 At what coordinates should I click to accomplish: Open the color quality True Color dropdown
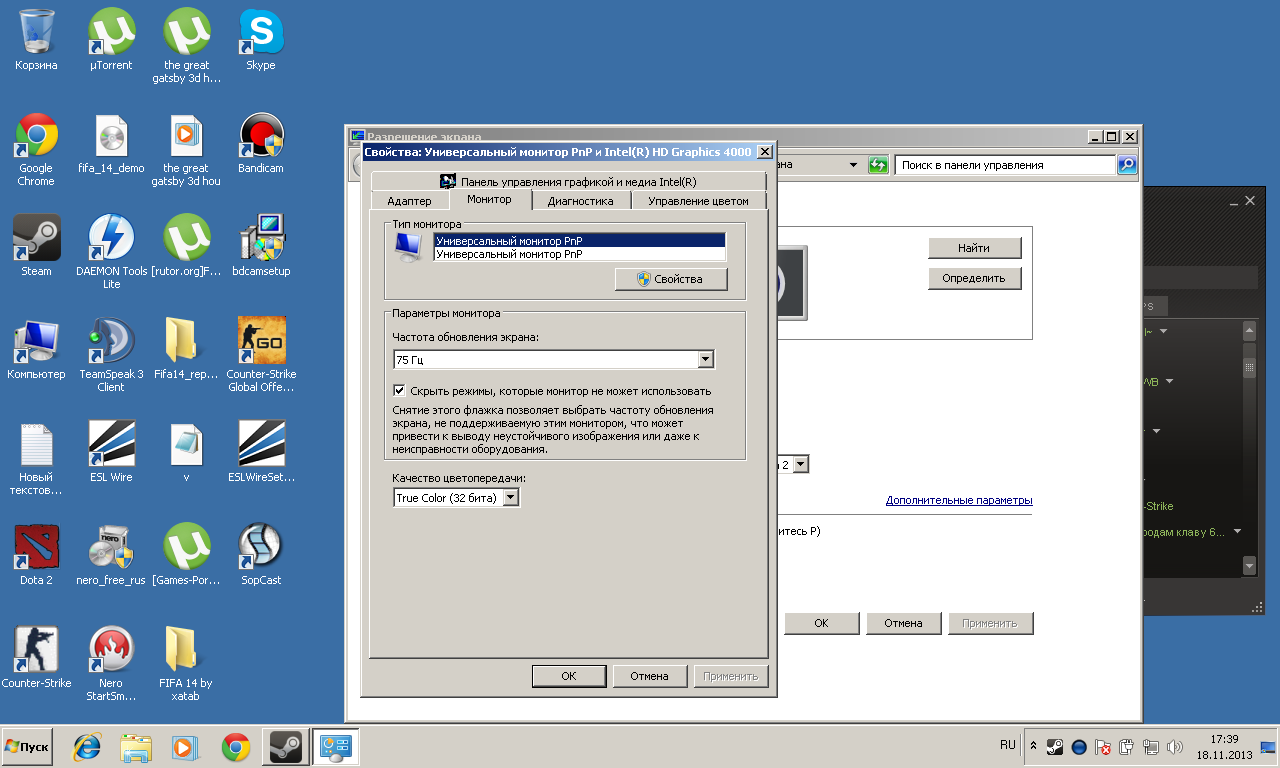click(x=511, y=497)
